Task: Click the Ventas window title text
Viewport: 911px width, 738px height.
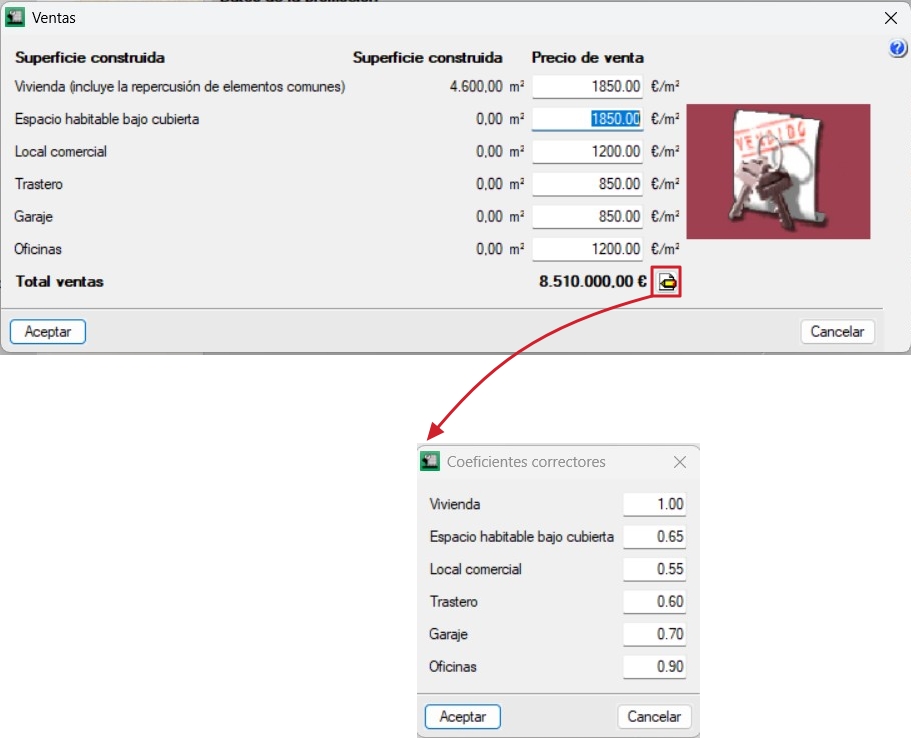Action: tap(53, 18)
